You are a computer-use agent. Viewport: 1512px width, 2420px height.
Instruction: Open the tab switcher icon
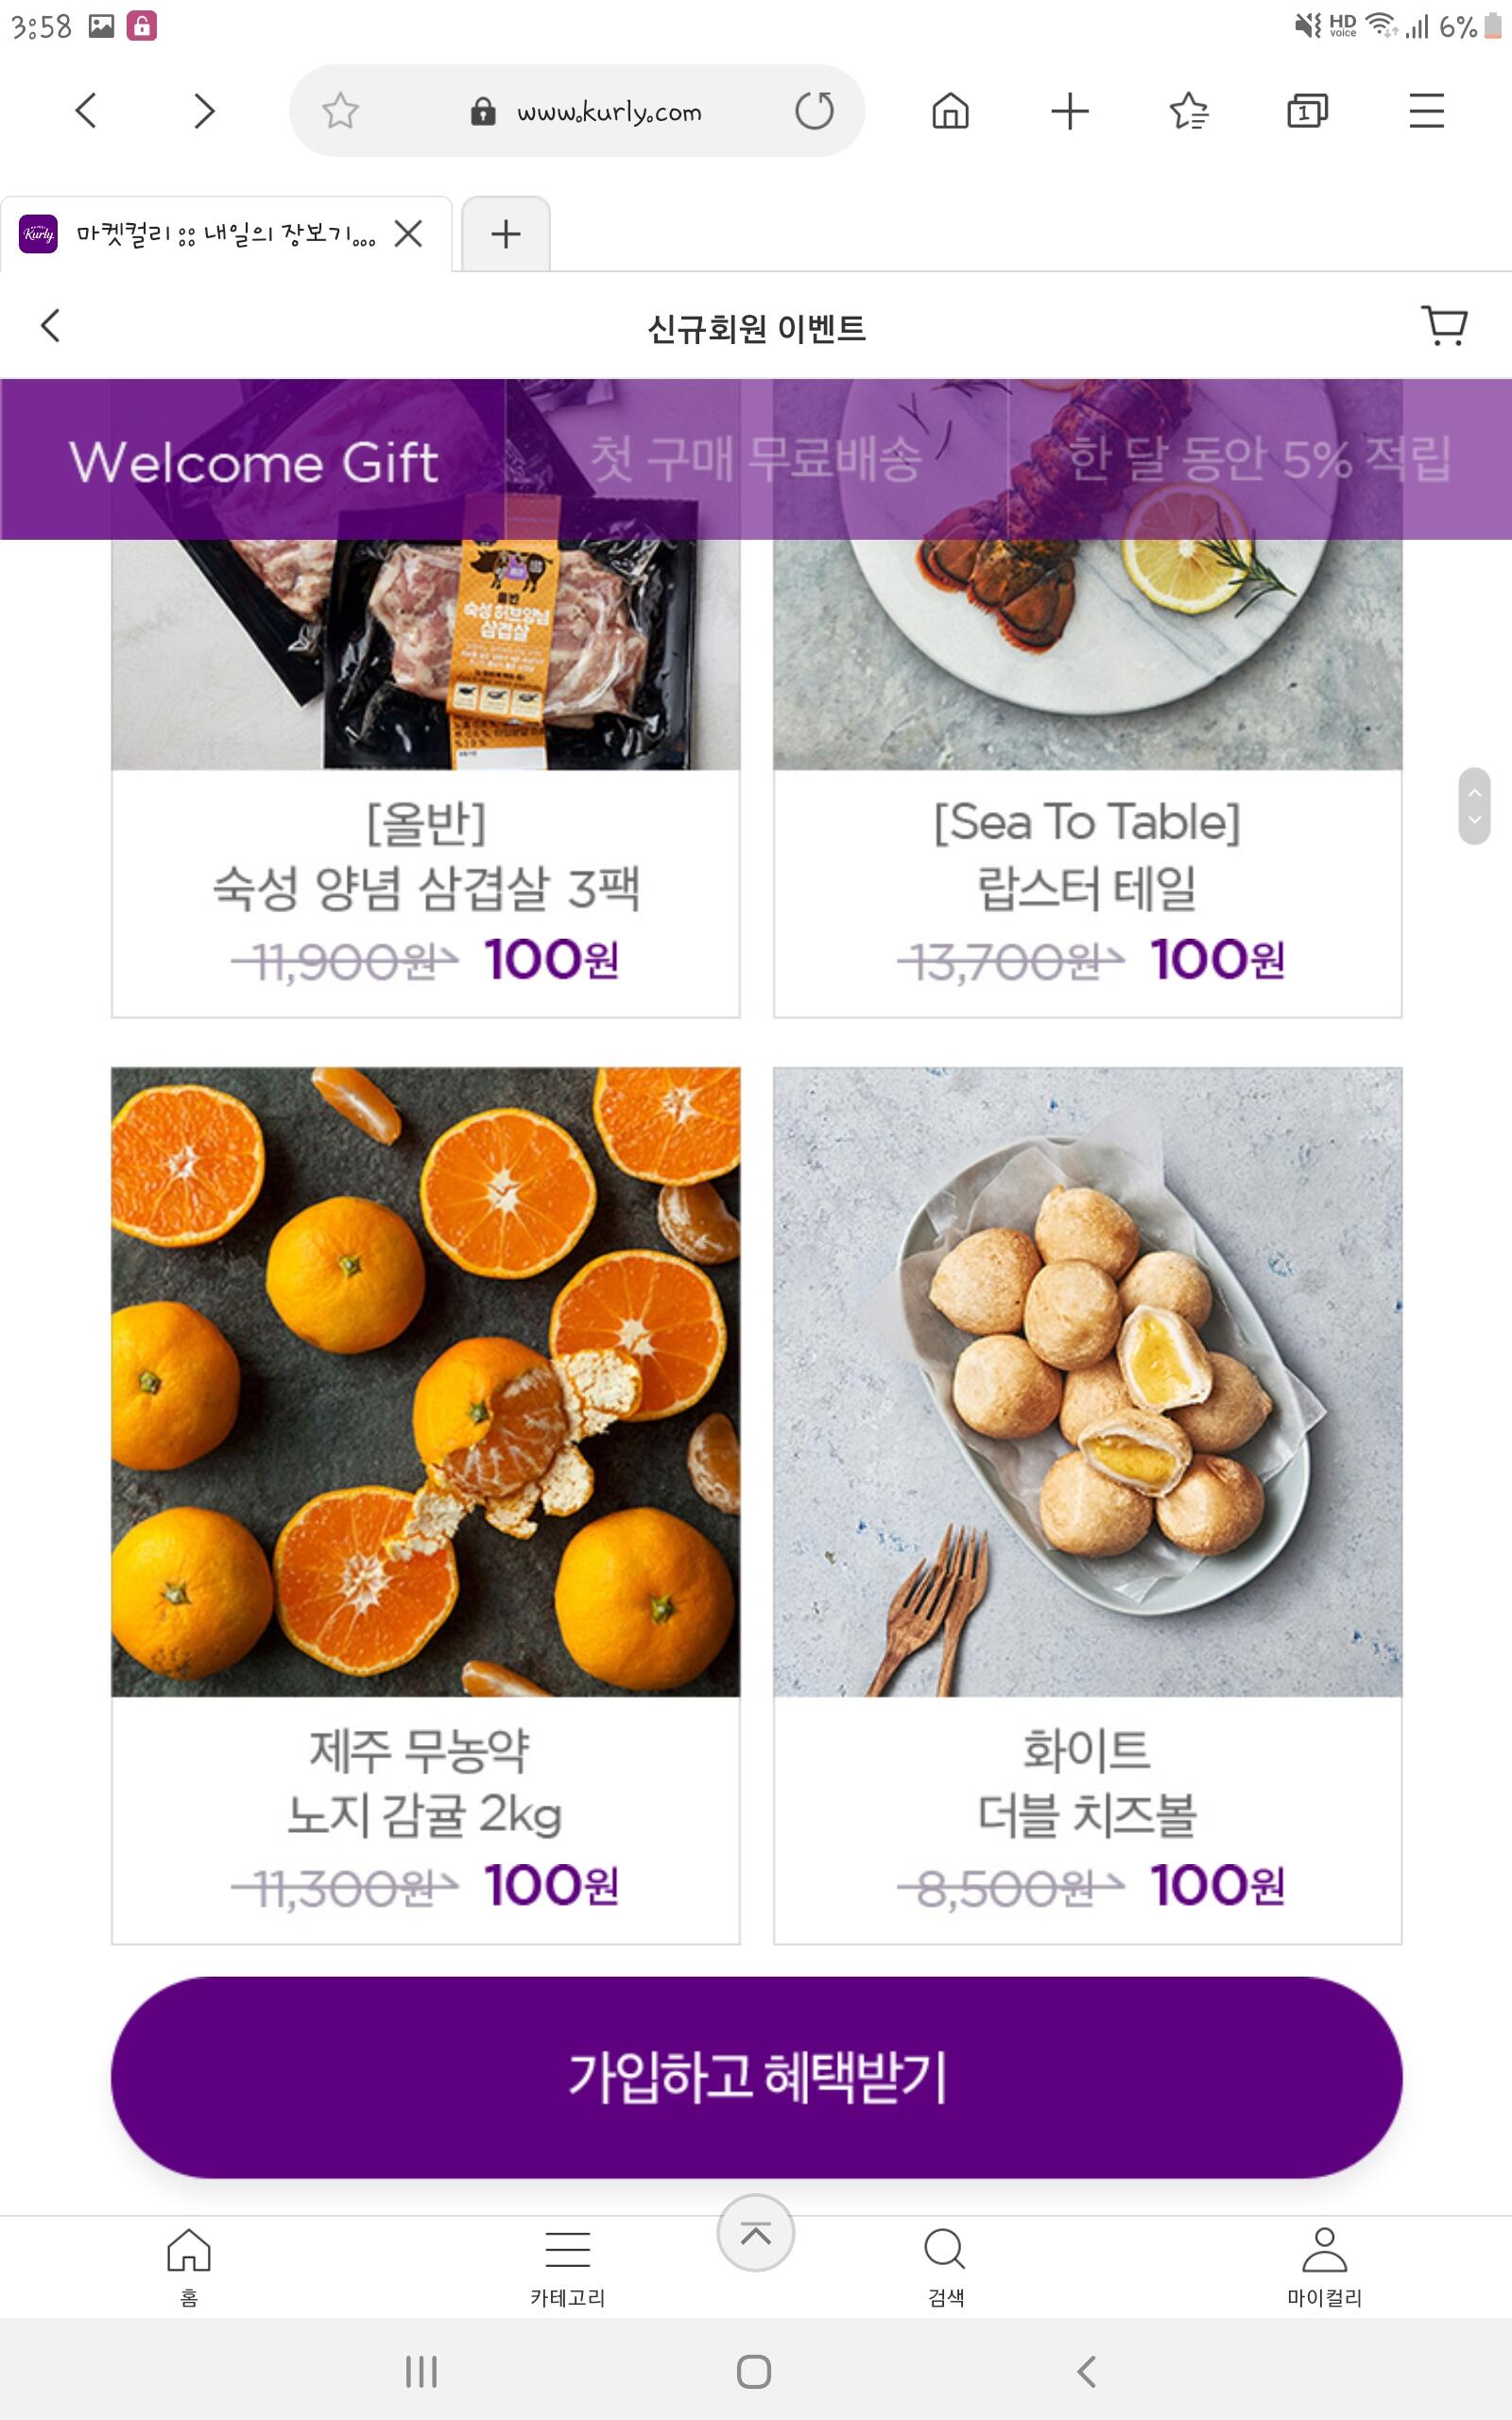[x=1307, y=111]
